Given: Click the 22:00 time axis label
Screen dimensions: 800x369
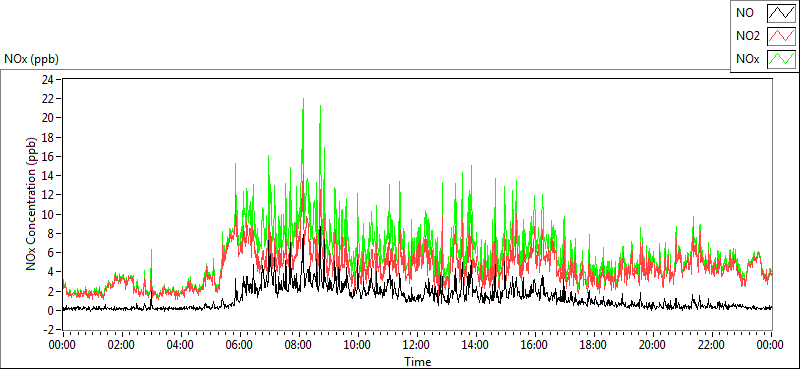Looking at the screenshot, I should point(712,345).
